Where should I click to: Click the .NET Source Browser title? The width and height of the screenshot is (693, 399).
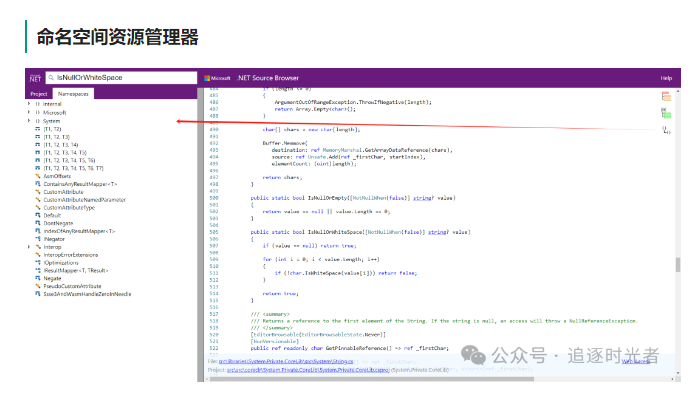[268, 78]
